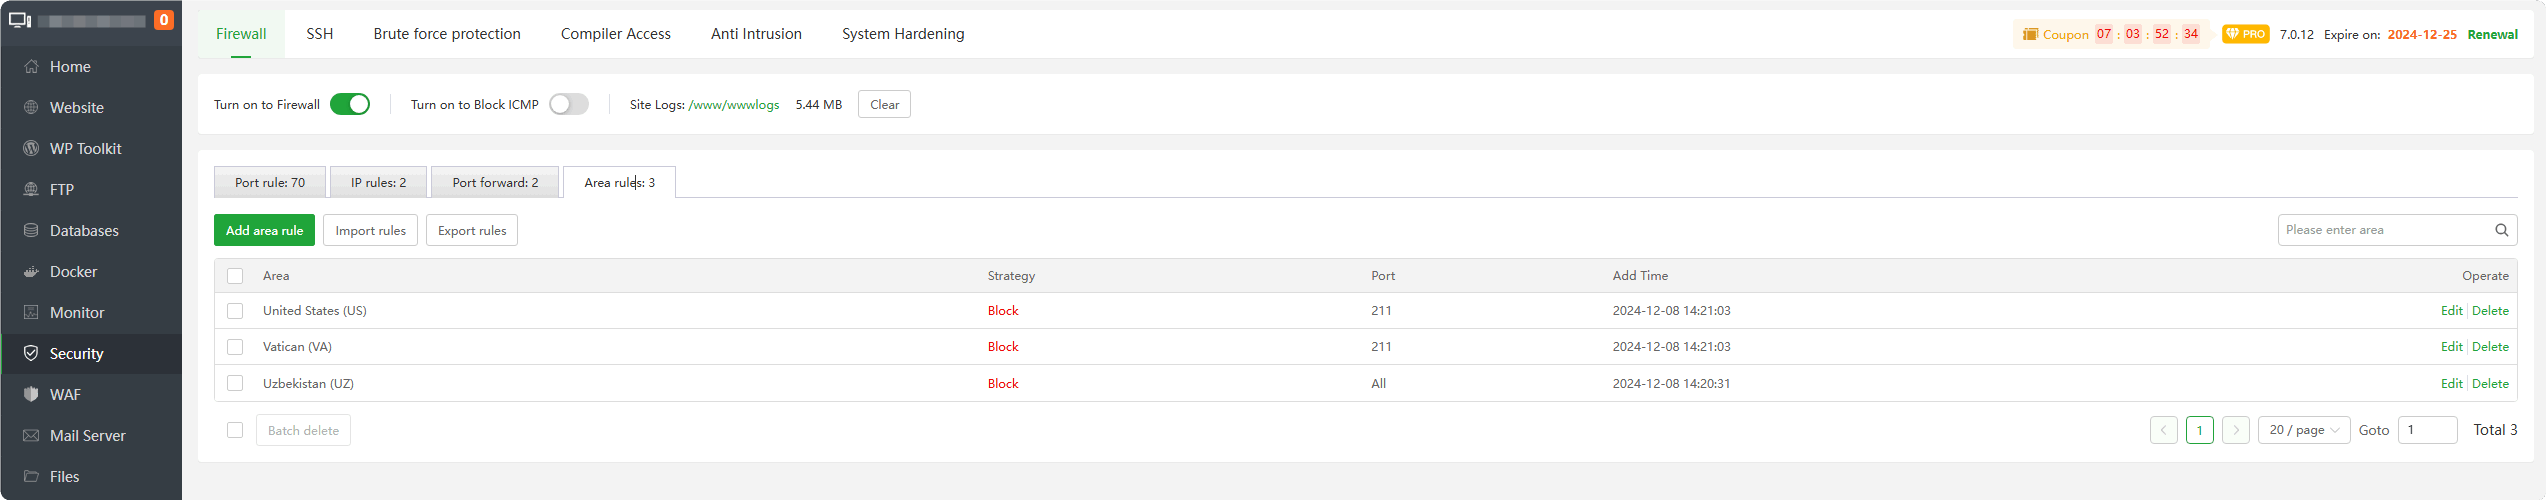Open the 20 / page dropdown

(2303, 430)
